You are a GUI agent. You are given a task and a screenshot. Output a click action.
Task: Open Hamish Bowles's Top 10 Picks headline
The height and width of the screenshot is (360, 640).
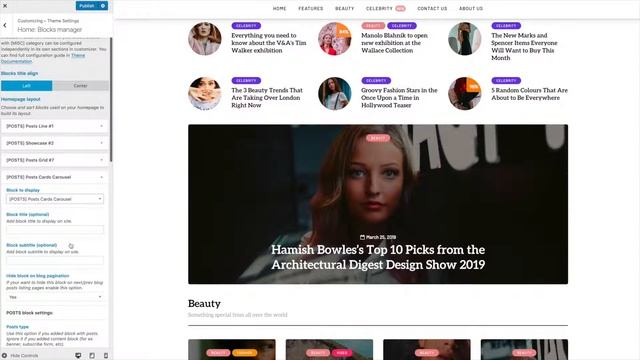378,257
